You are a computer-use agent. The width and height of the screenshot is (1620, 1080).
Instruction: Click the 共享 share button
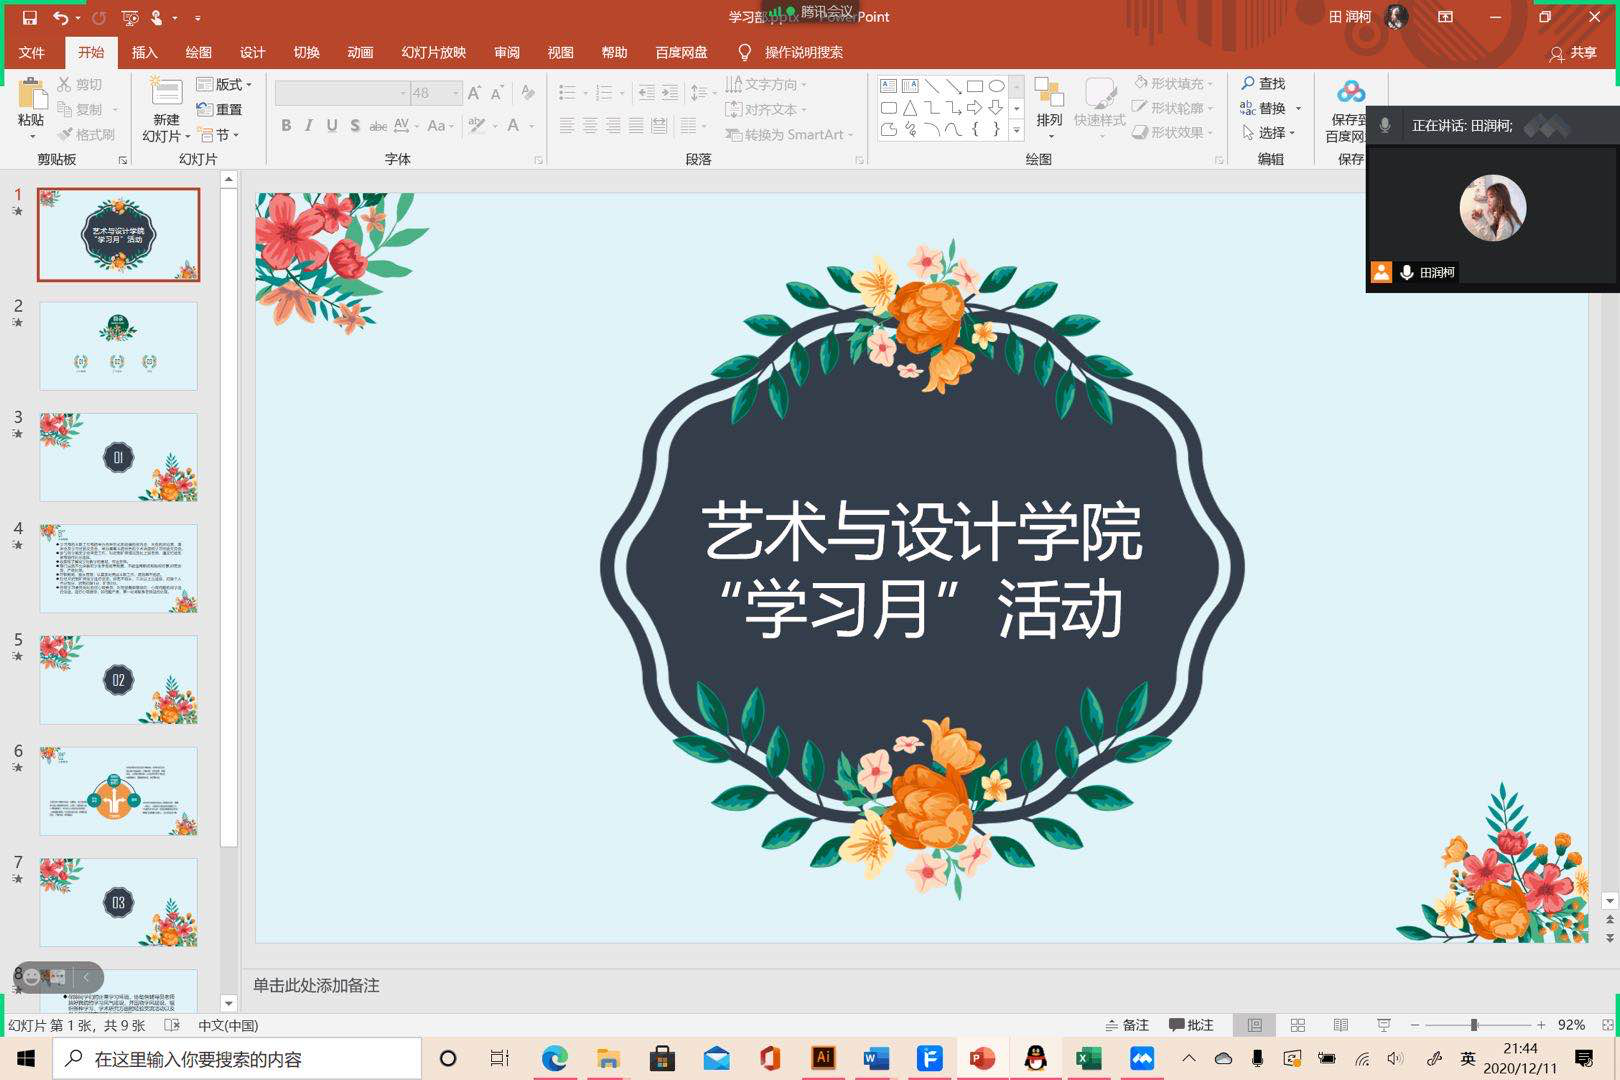click(1573, 52)
